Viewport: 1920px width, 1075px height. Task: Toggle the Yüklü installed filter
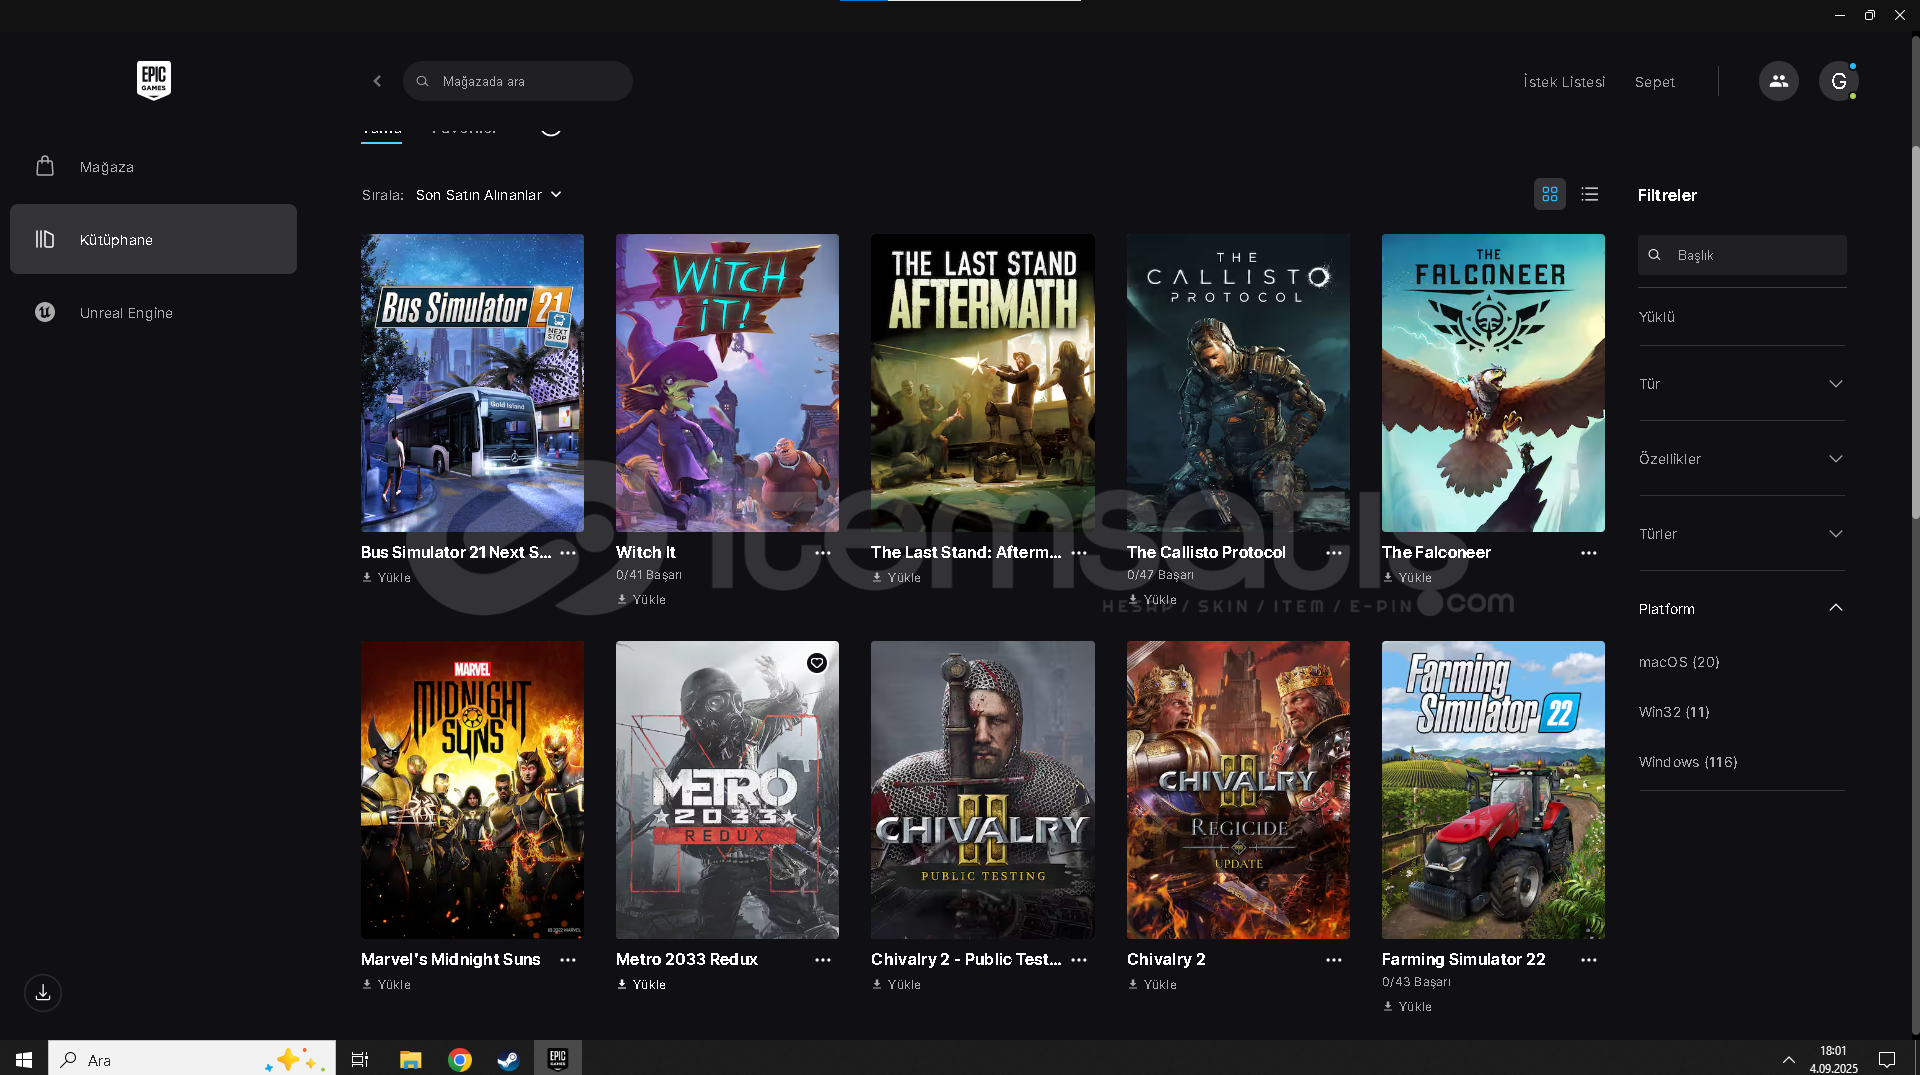point(1656,317)
